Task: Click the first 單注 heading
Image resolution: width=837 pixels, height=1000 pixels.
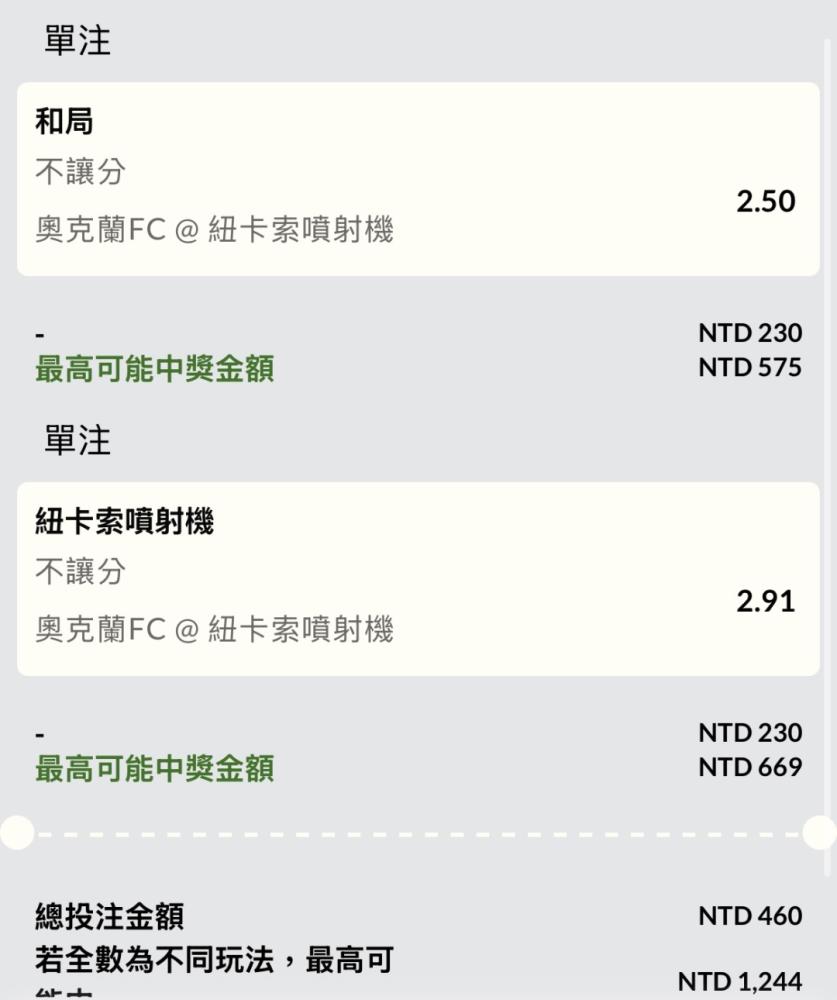Action: click(77, 40)
